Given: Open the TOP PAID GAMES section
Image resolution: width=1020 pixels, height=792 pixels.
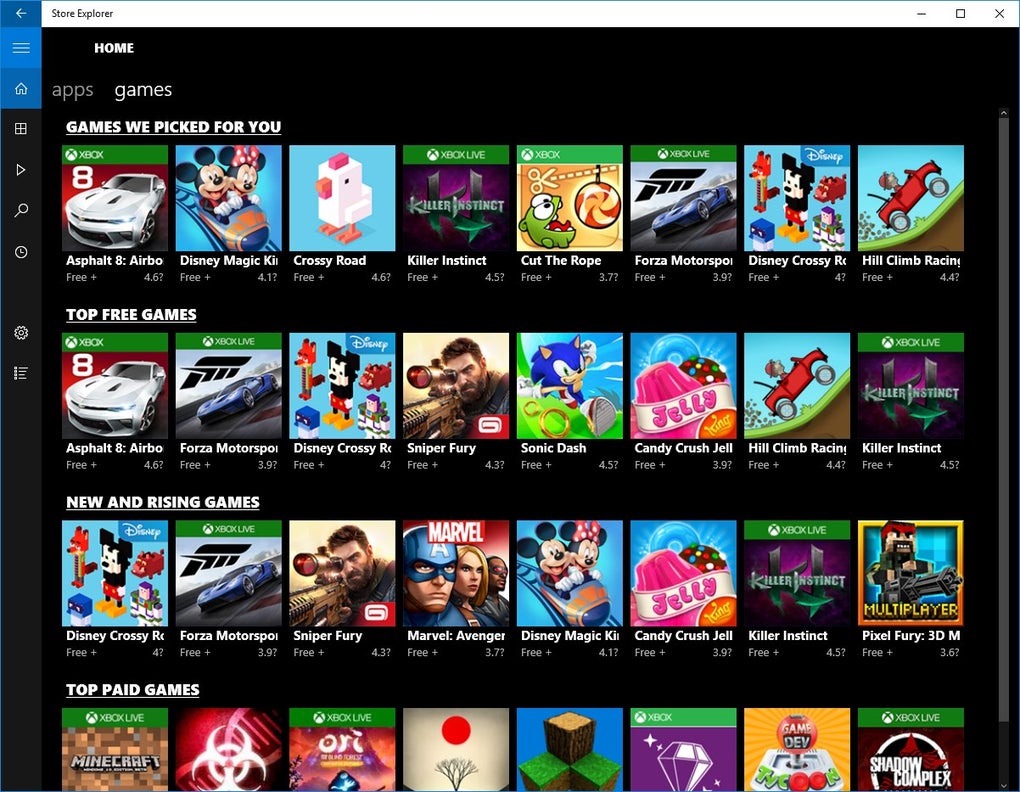Looking at the screenshot, I should point(131,689).
